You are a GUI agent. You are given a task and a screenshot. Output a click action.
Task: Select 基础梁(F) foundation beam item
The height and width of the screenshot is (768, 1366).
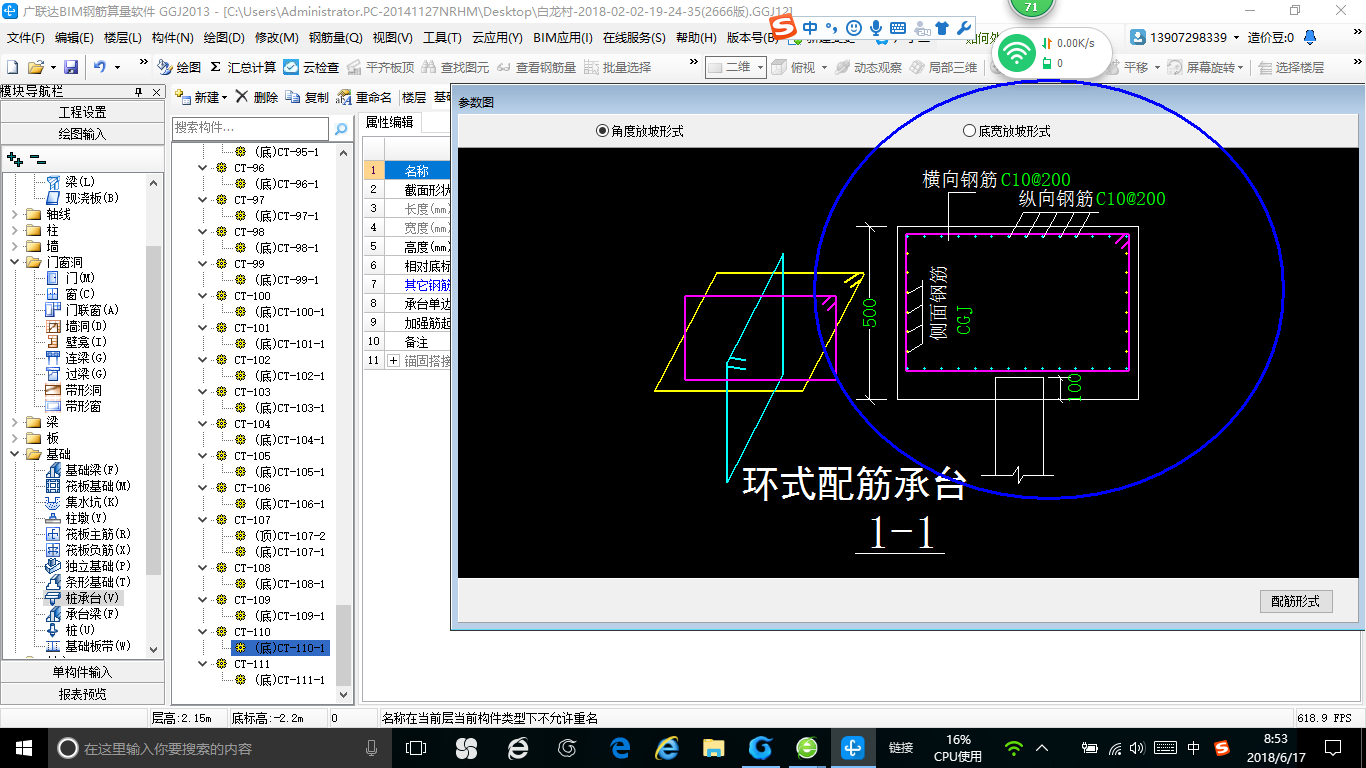click(x=83, y=470)
